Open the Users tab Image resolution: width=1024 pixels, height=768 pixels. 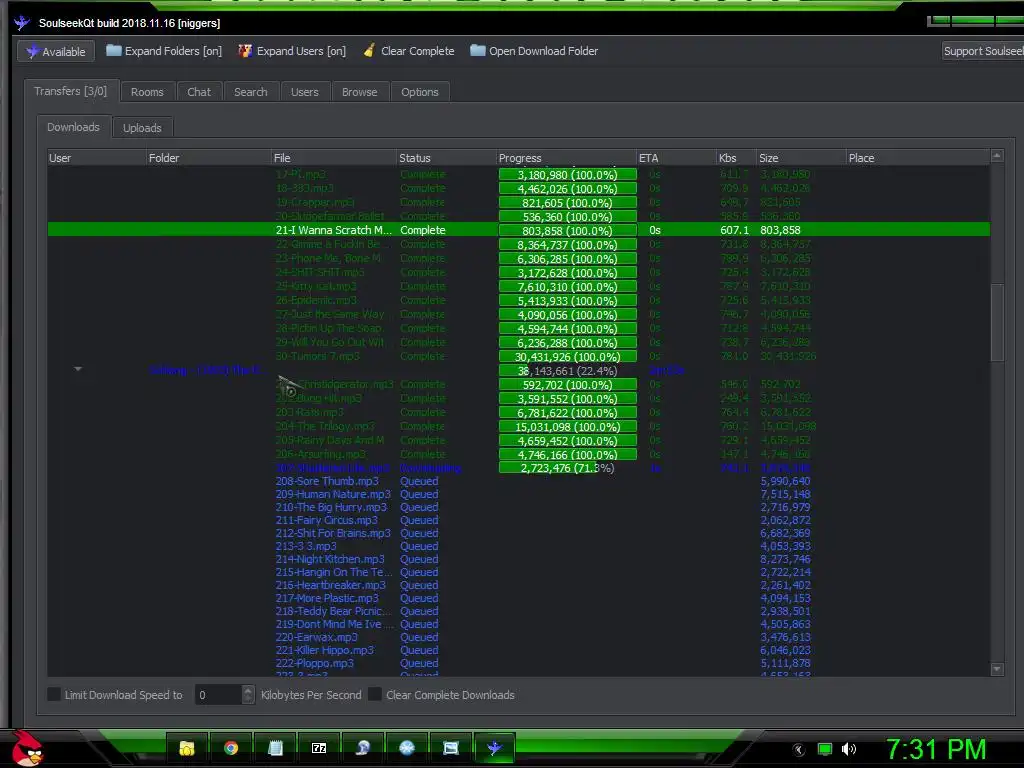[304, 92]
